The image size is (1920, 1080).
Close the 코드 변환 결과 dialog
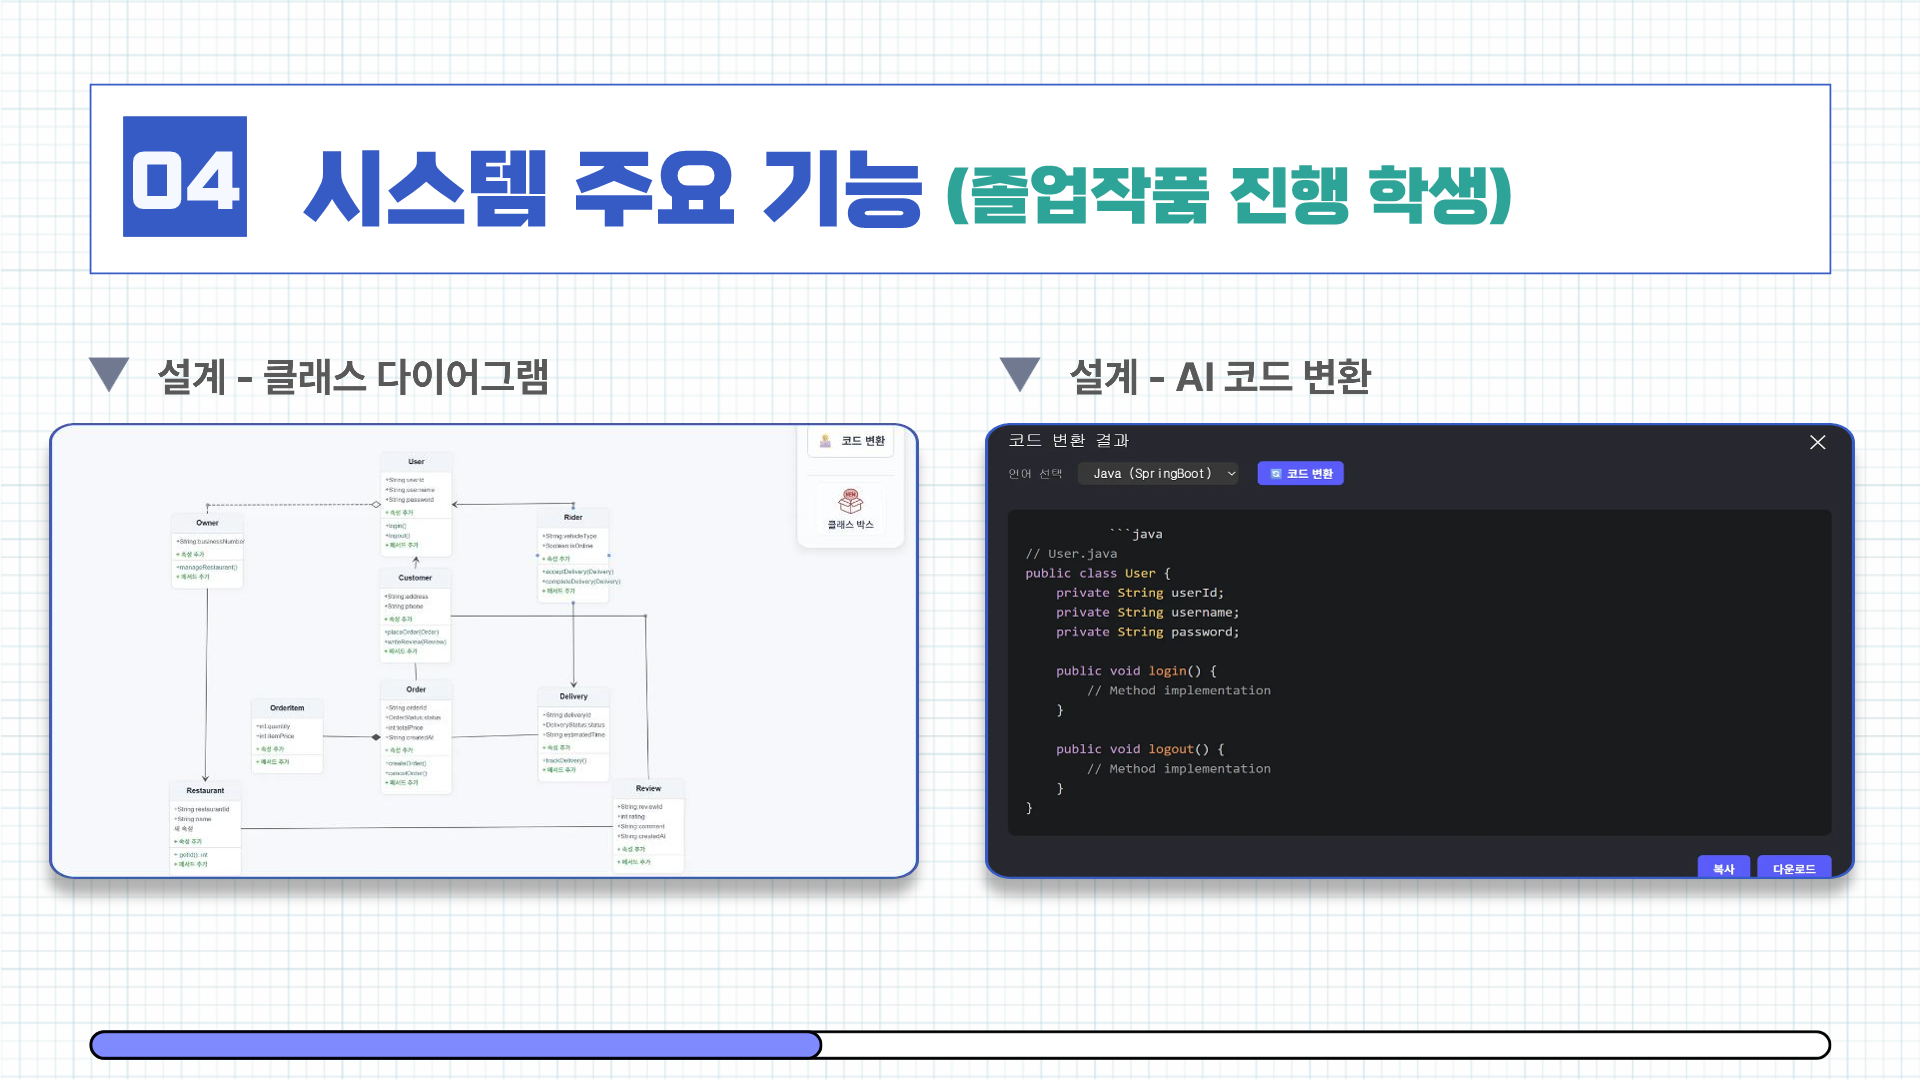[1817, 442]
